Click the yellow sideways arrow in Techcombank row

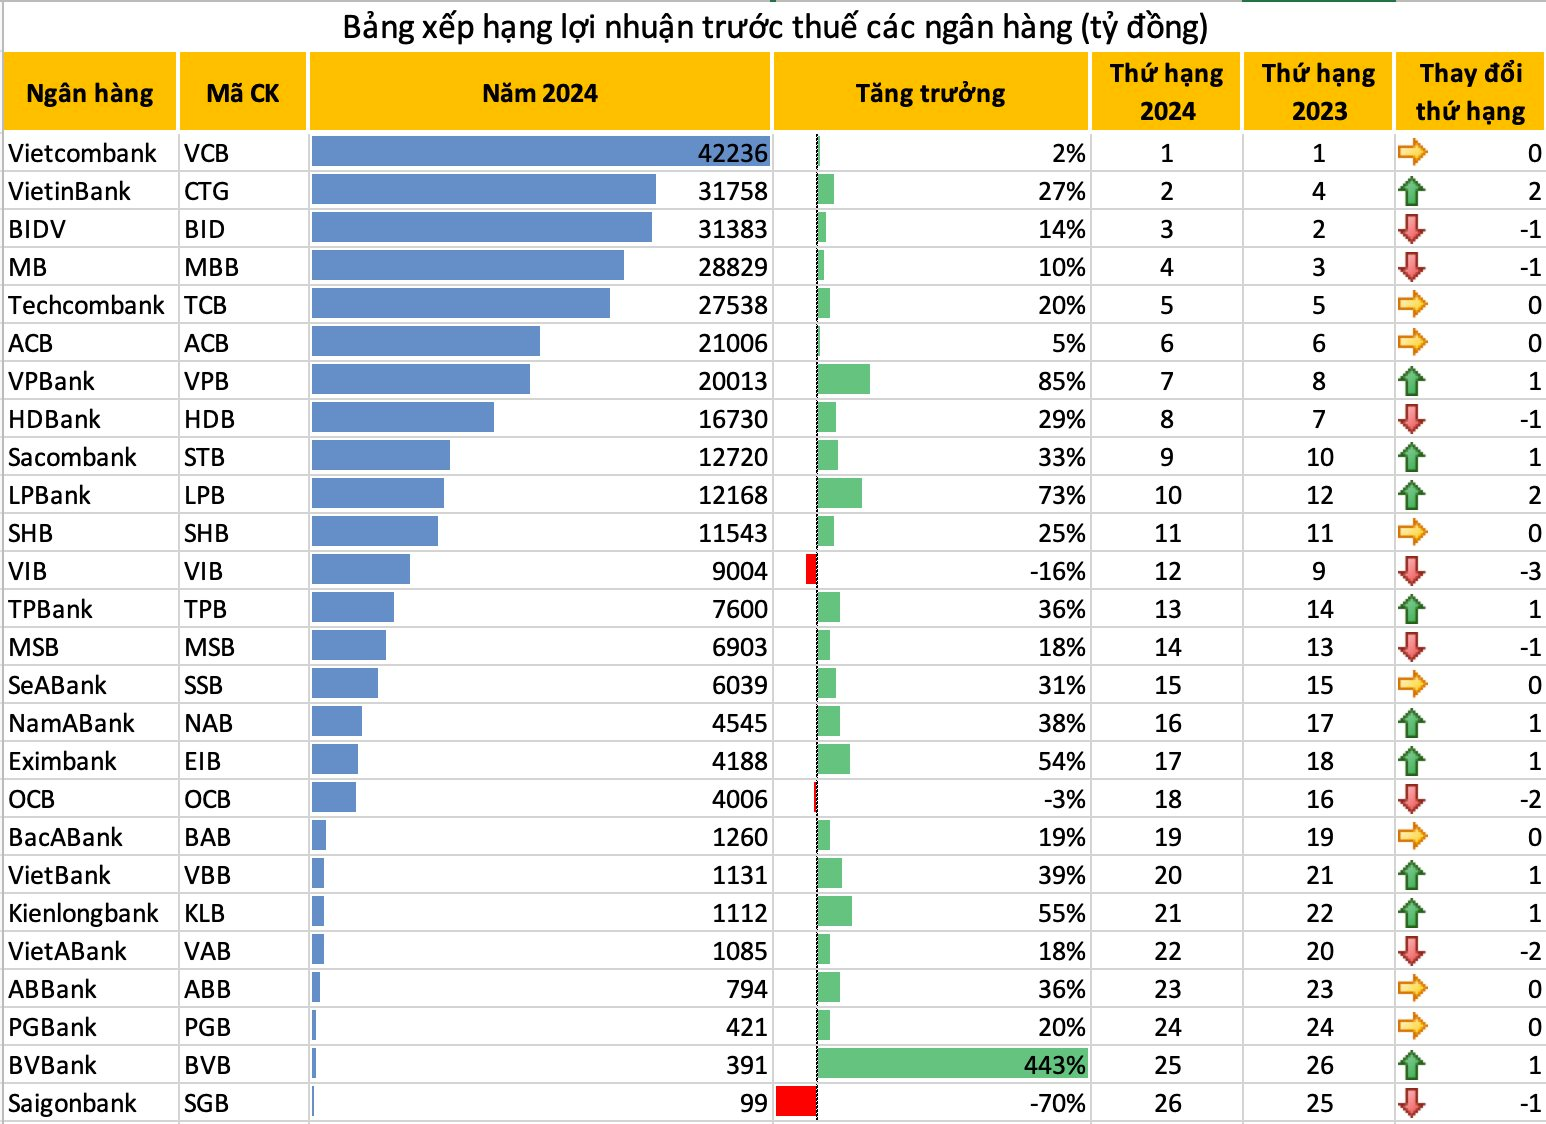[x=1411, y=305]
